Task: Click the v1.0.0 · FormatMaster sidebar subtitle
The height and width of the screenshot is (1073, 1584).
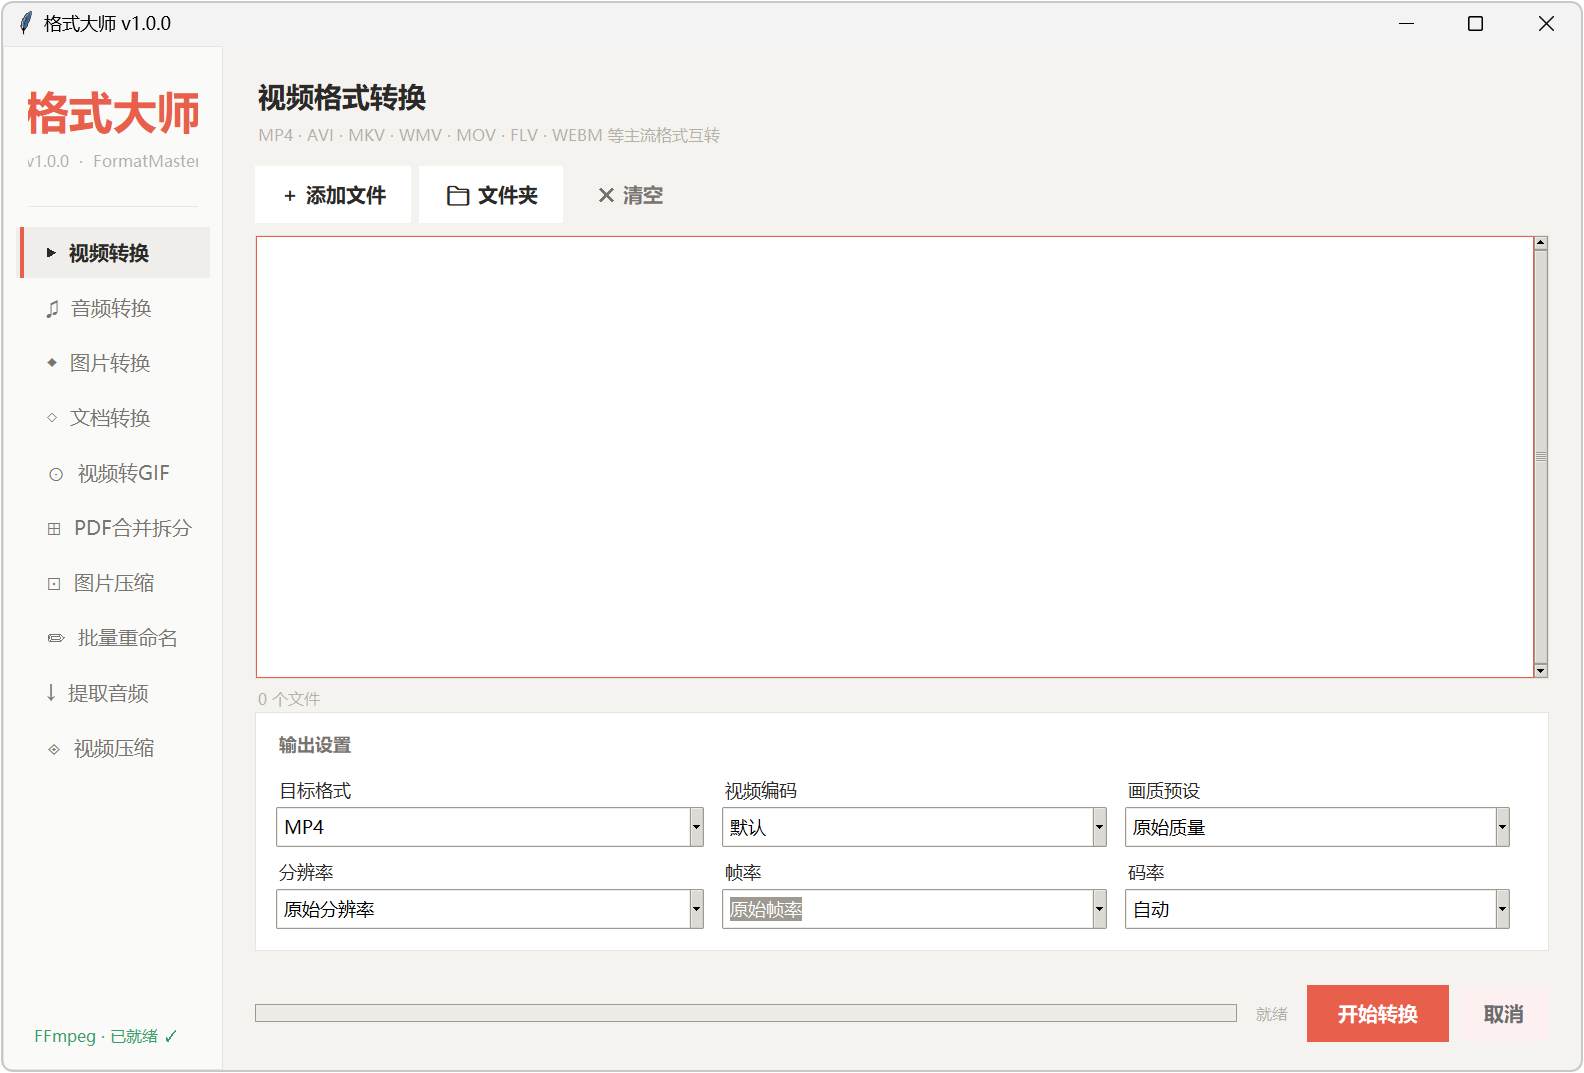Action: coord(113,161)
